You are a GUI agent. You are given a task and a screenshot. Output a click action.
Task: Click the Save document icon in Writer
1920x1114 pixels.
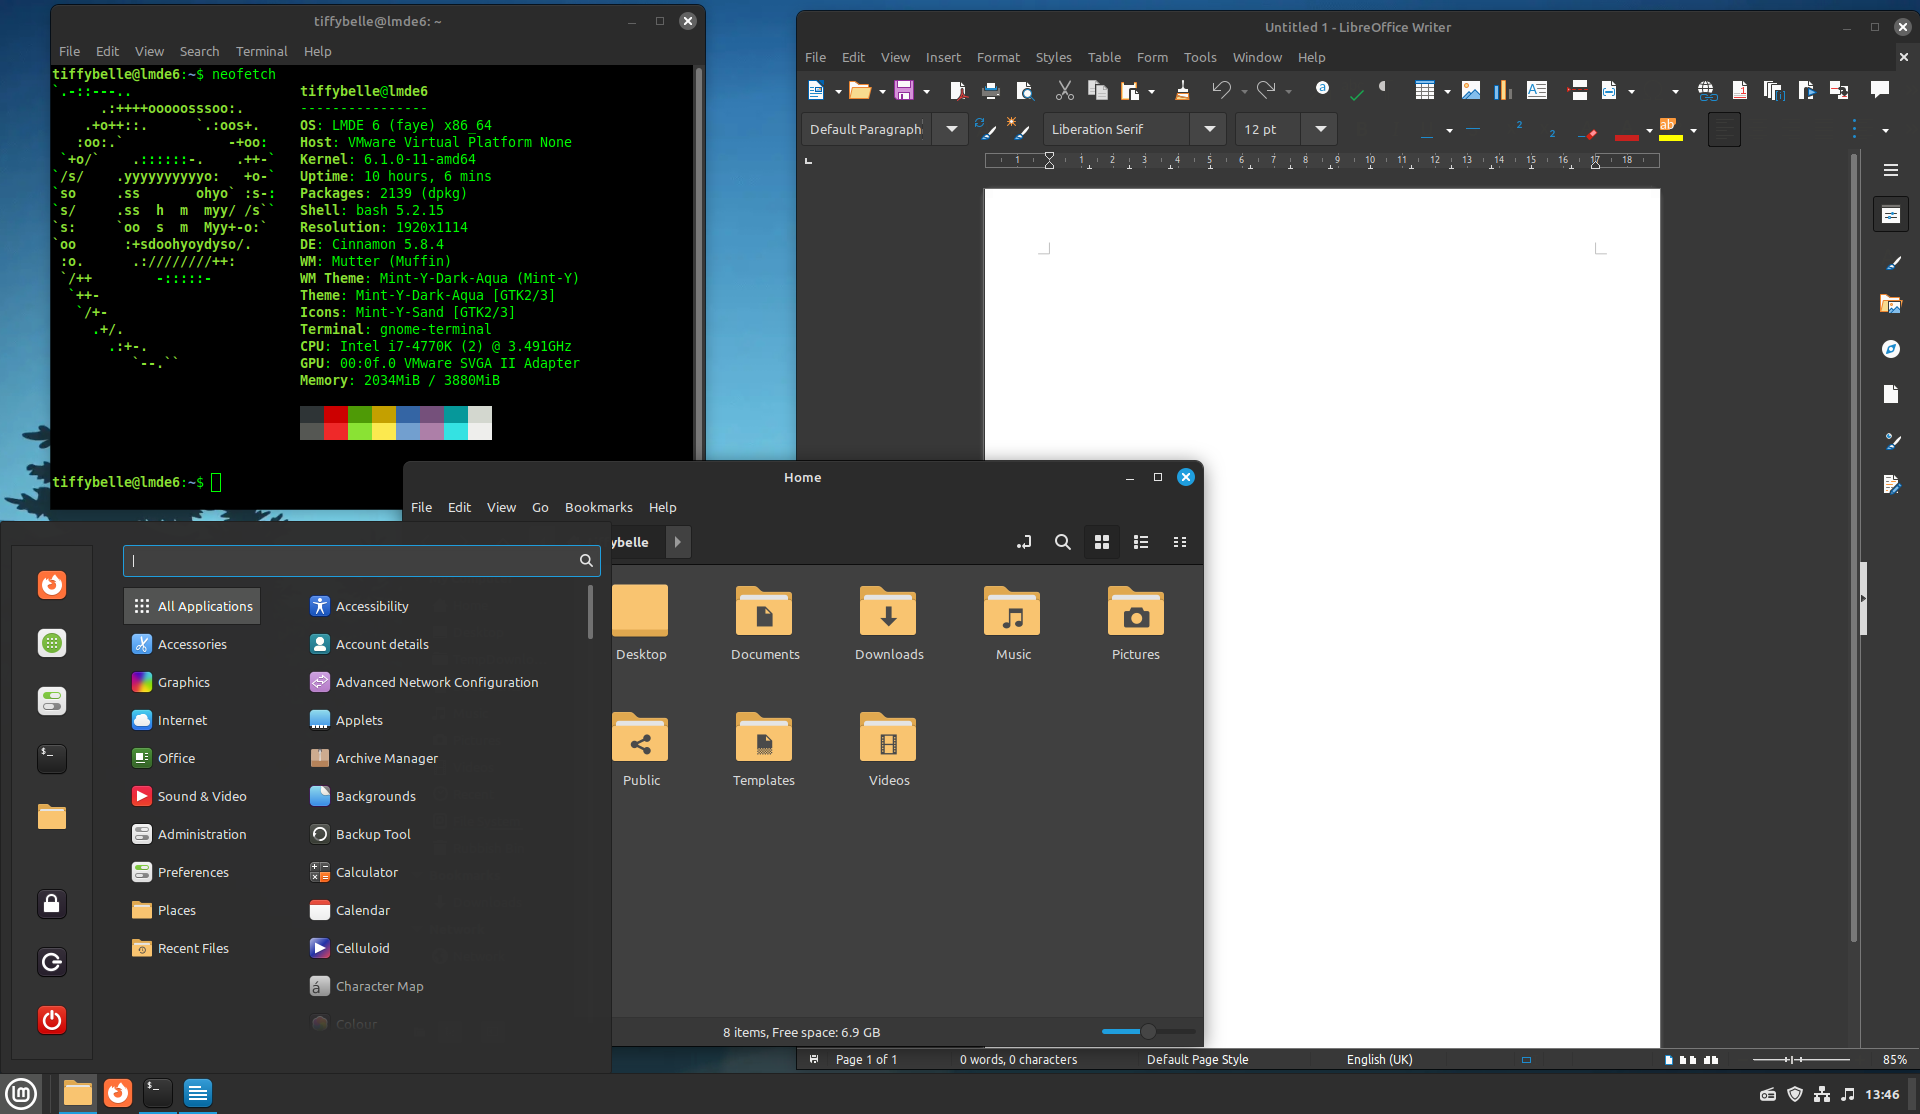[x=903, y=91]
